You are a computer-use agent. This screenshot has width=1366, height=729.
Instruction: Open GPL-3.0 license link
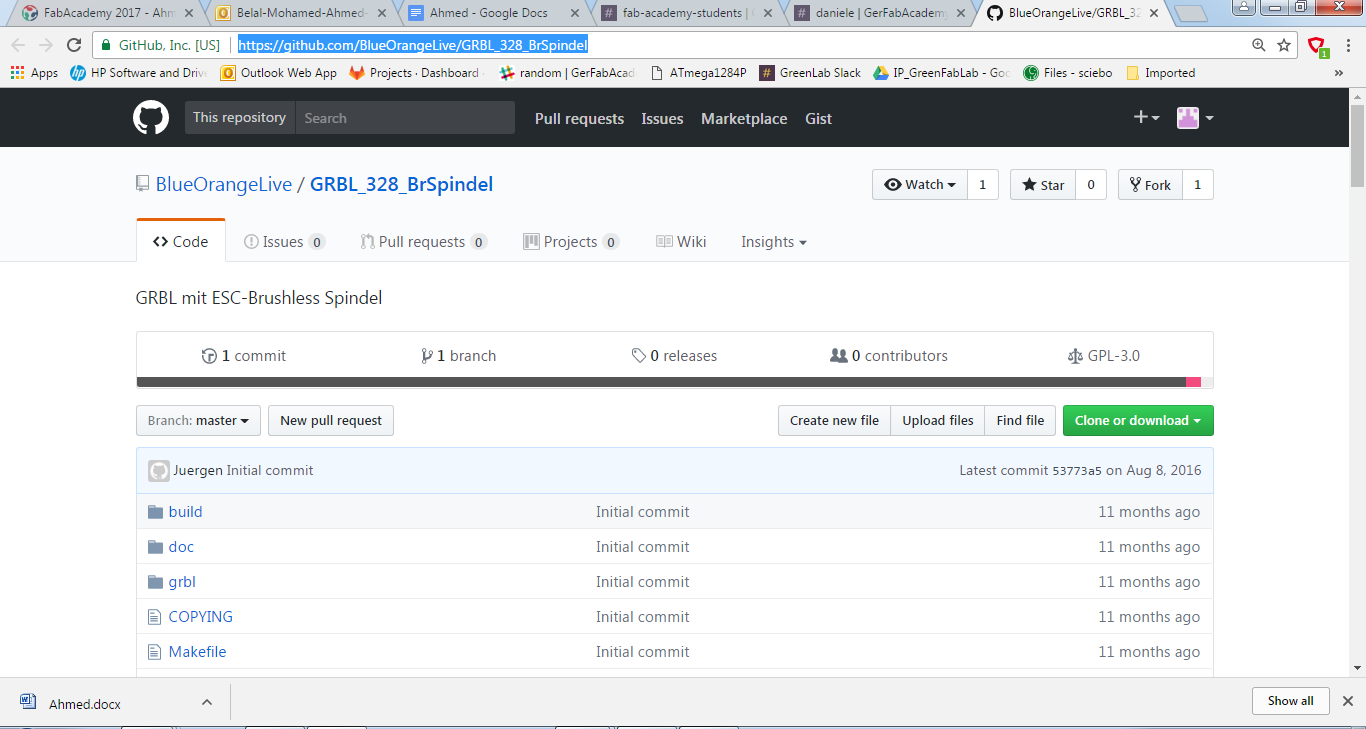(x=1104, y=356)
